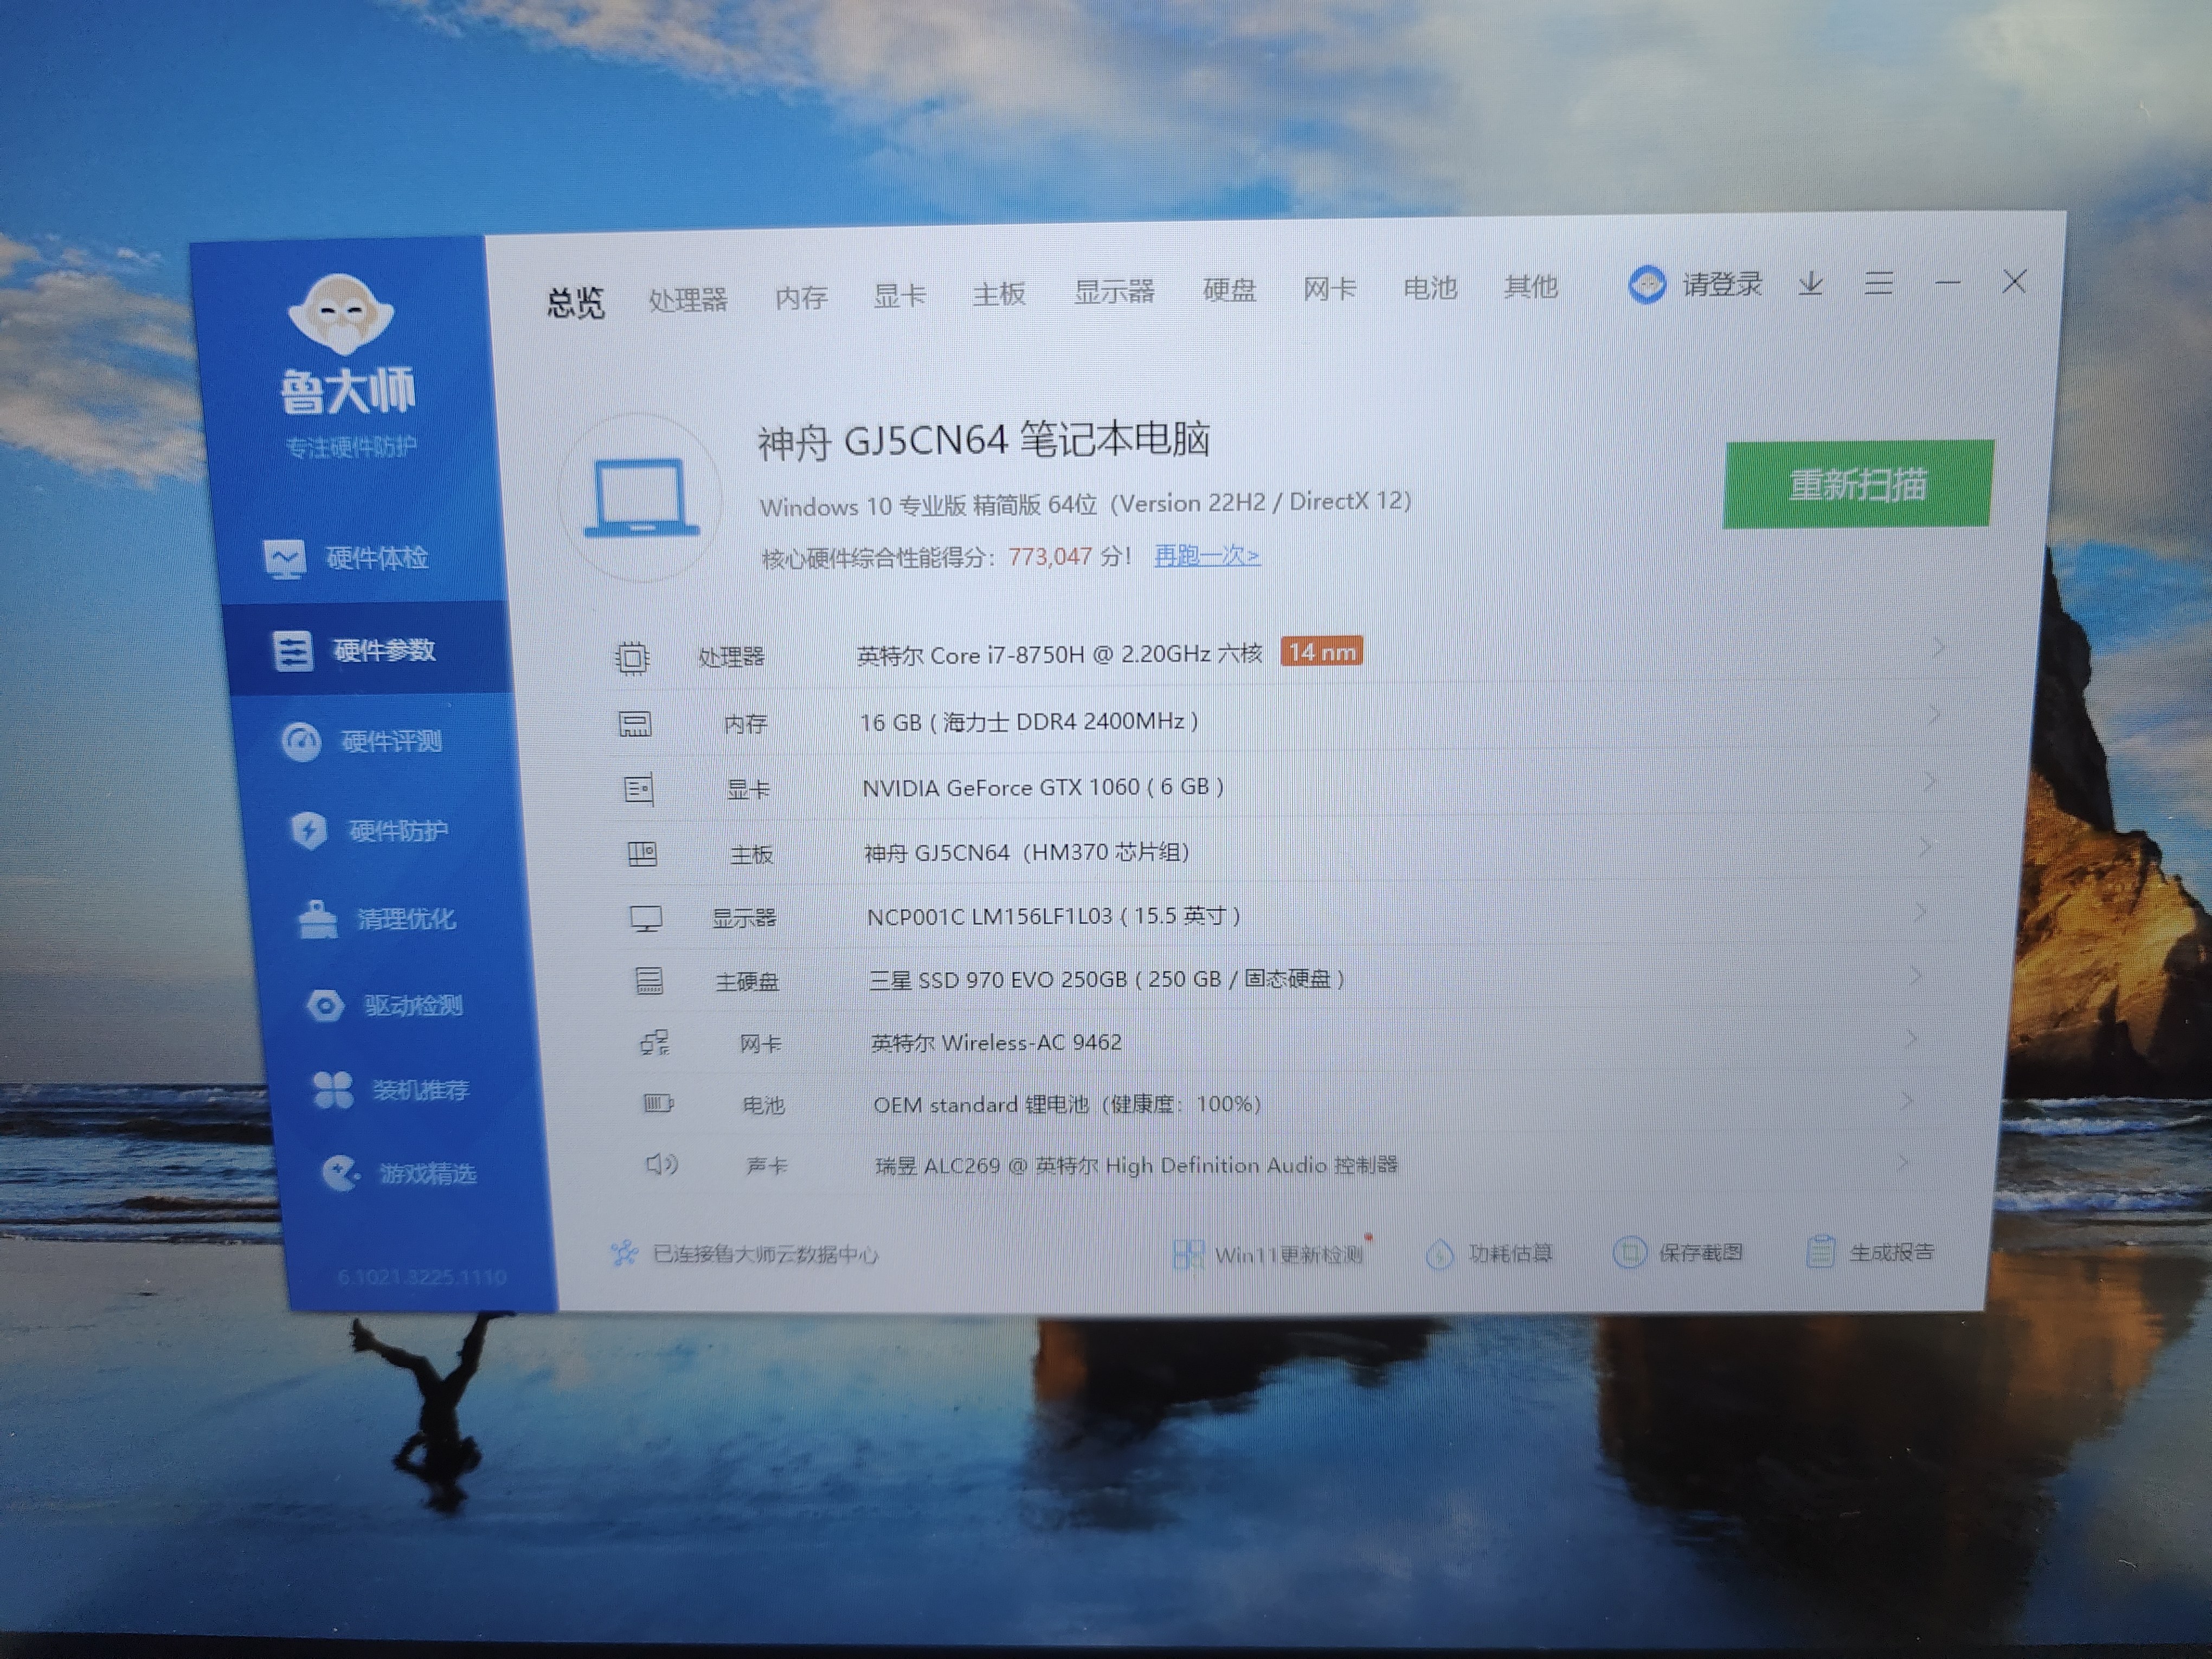Click the 声卡 speaker icon
Image resolution: width=2212 pixels, height=1659 pixels.
(662, 1165)
